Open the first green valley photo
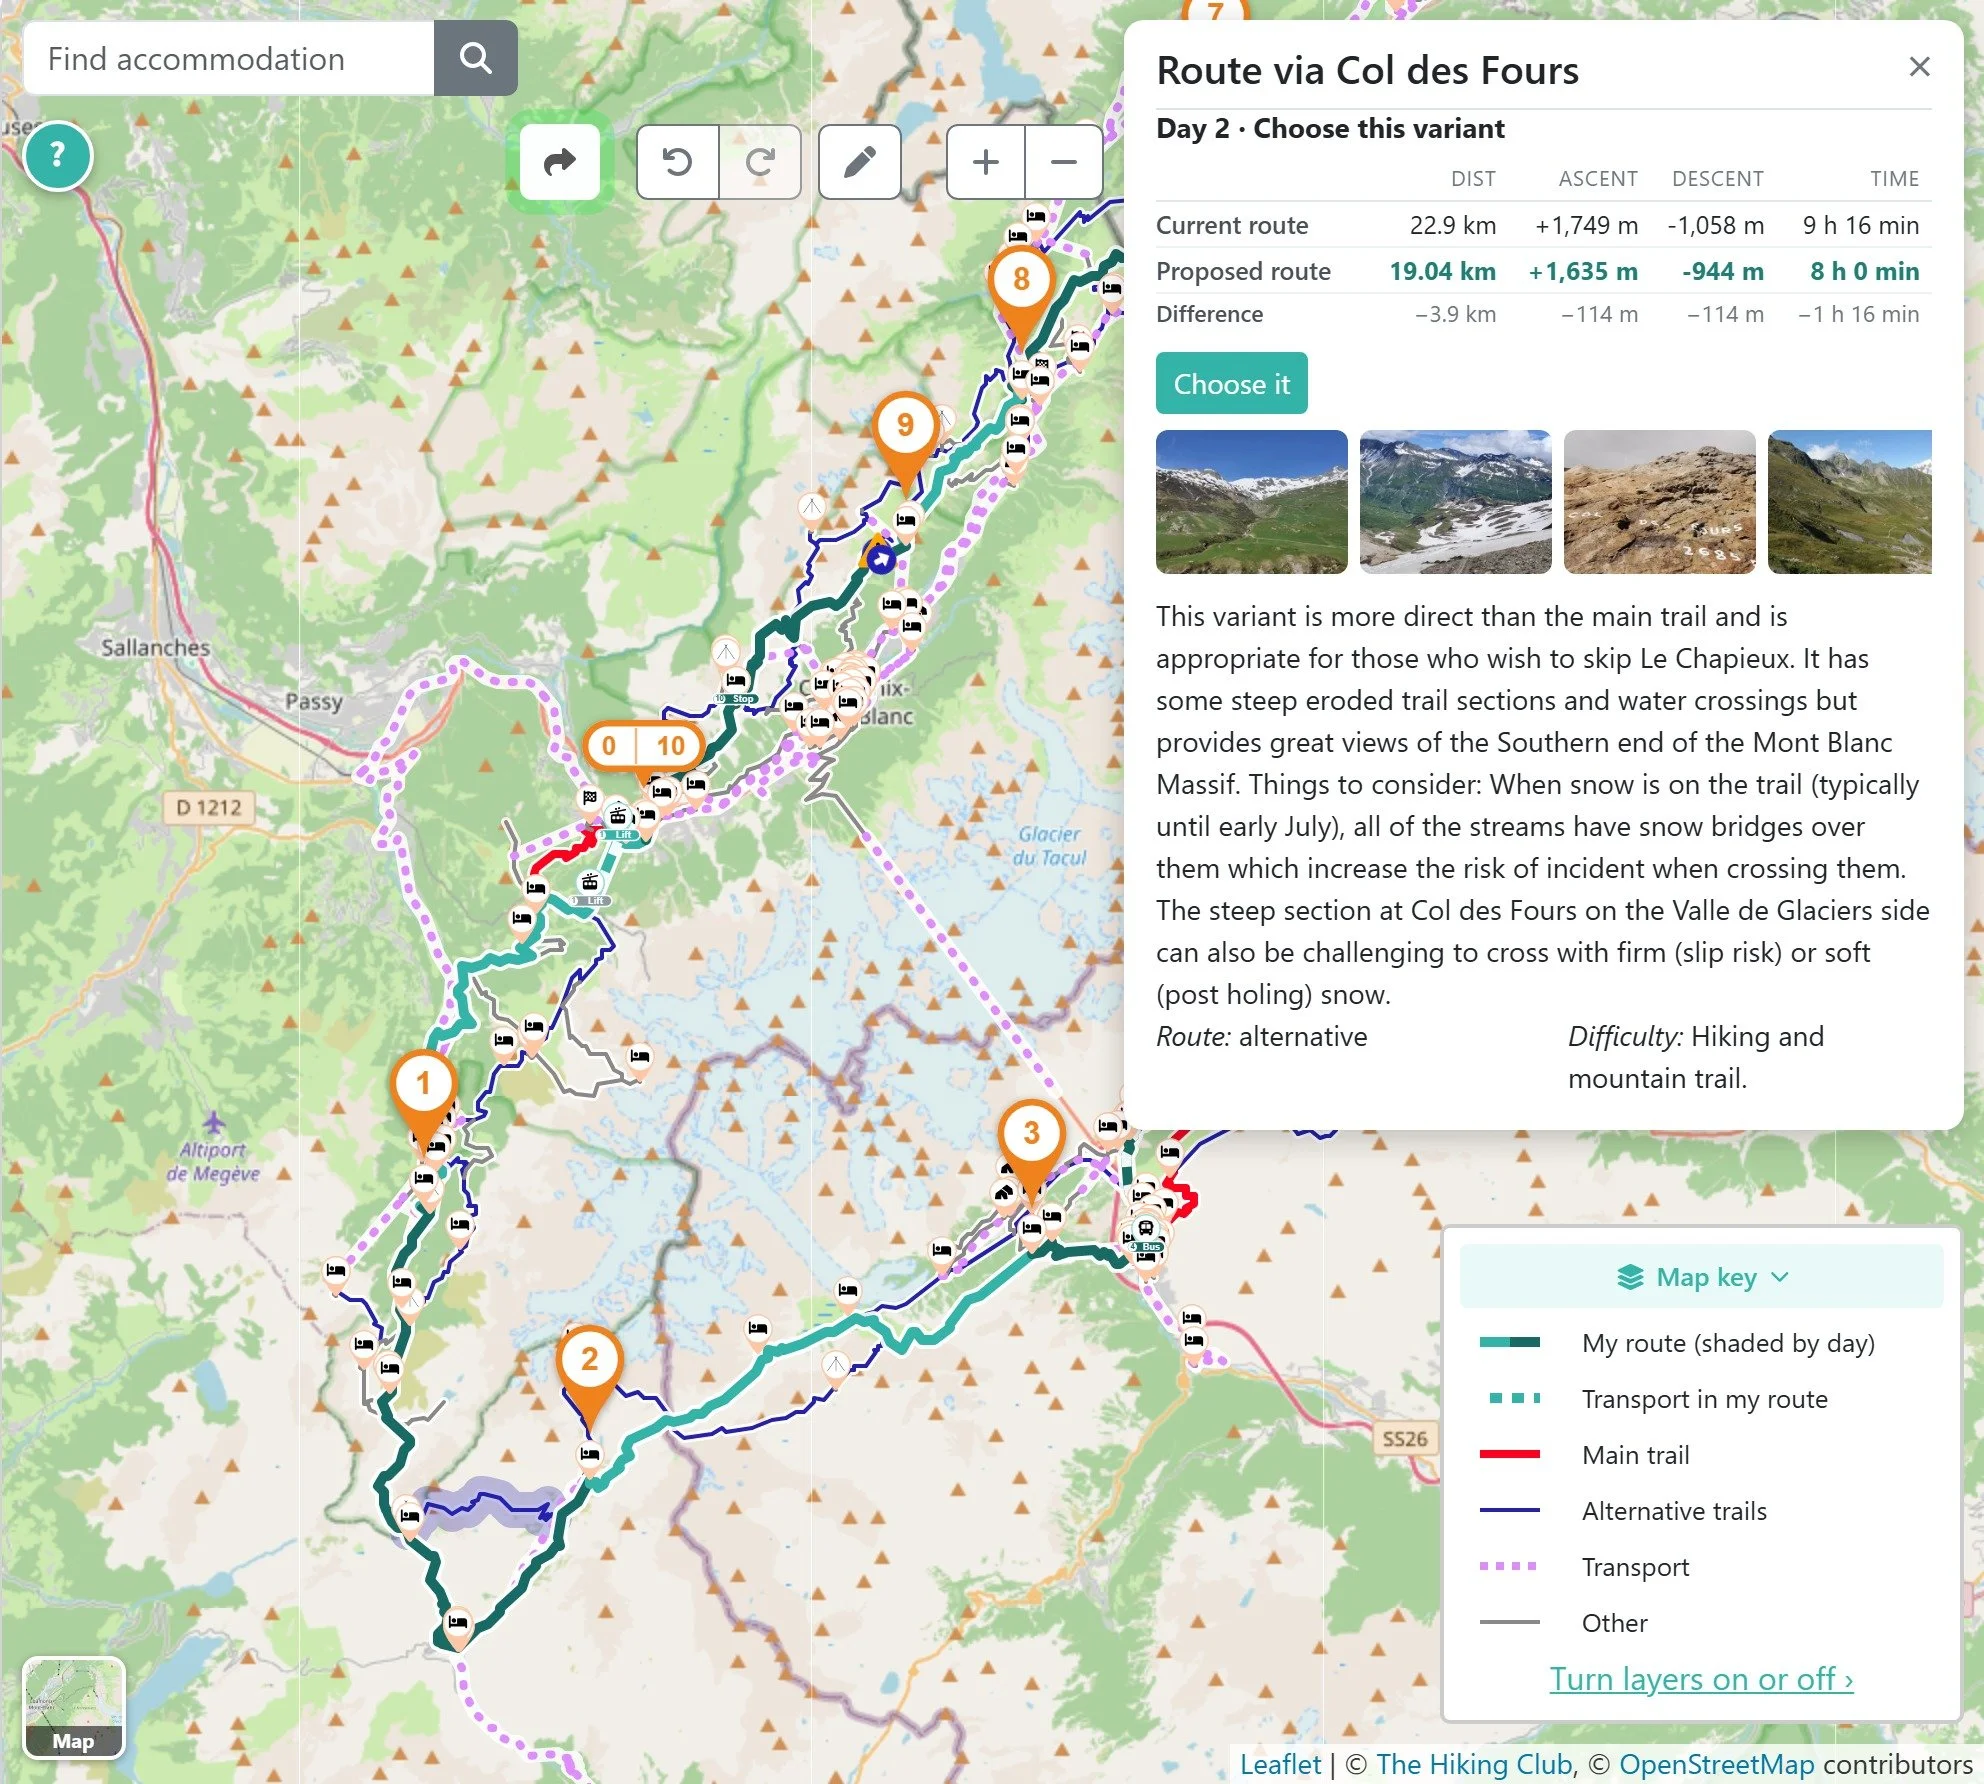The height and width of the screenshot is (1784, 1984). coord(1251,502)
